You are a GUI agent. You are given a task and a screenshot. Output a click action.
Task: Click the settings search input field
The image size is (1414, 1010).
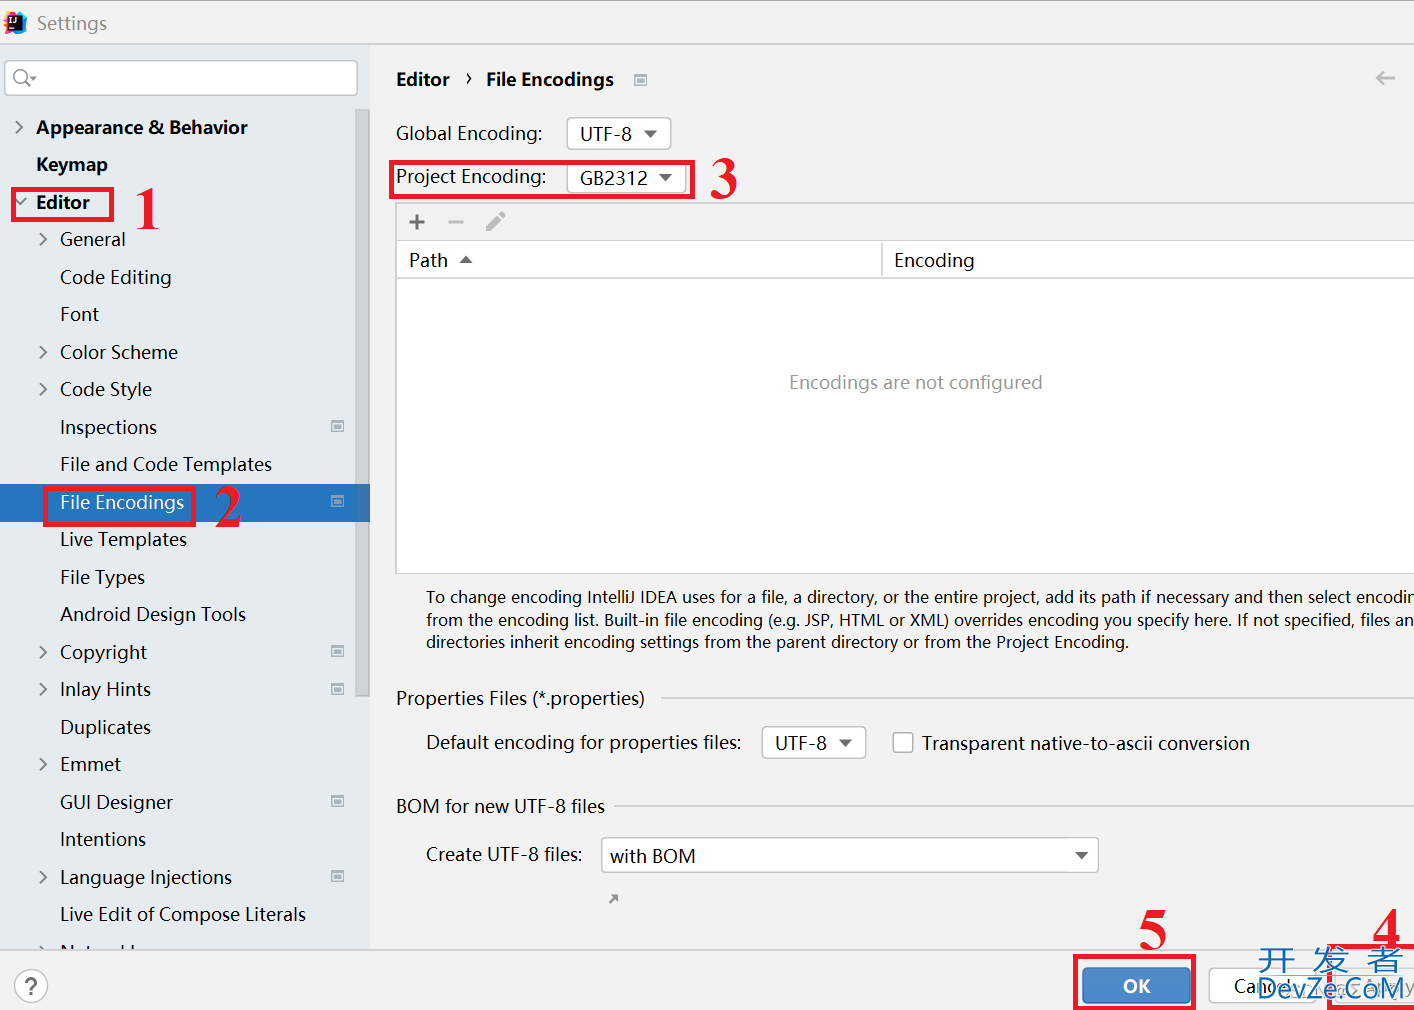190,78
